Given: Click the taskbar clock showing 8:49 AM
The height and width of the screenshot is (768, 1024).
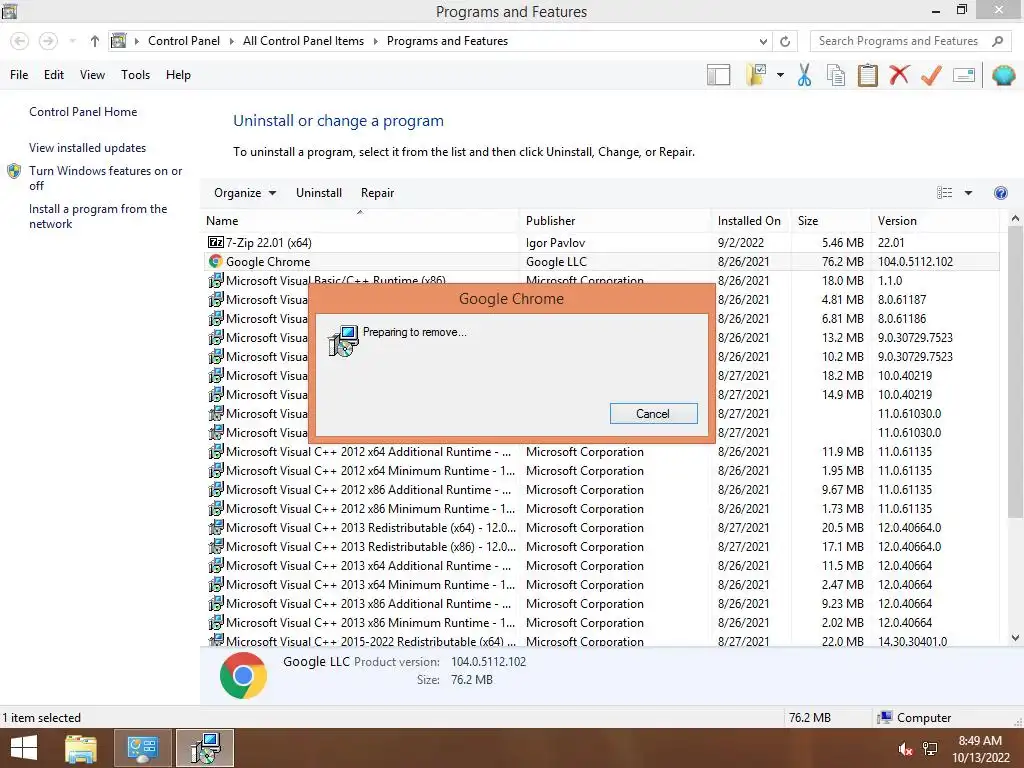Looking at the screenshot, I should point(980,749).
